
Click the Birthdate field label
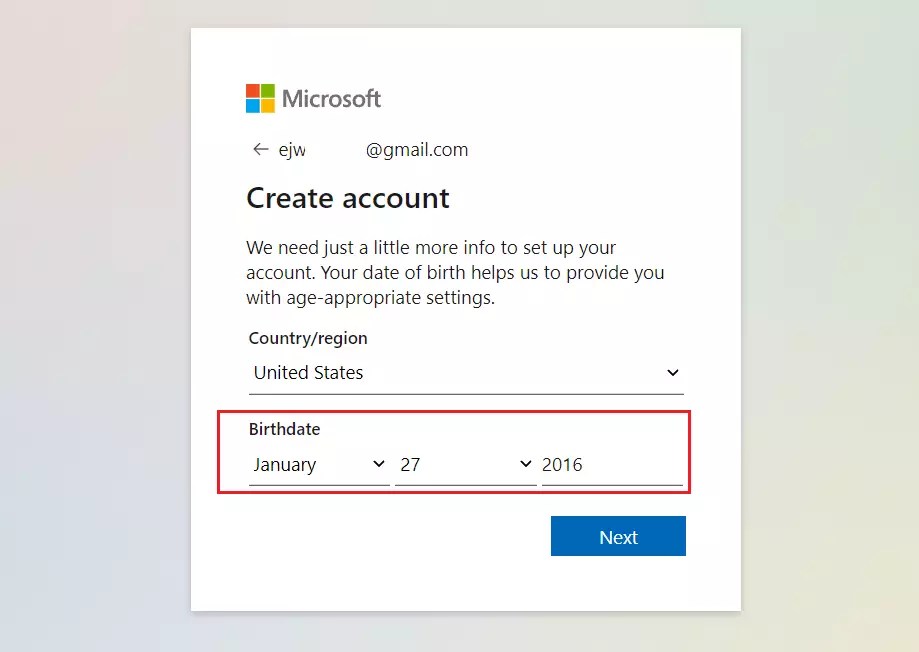coord(284,428)
